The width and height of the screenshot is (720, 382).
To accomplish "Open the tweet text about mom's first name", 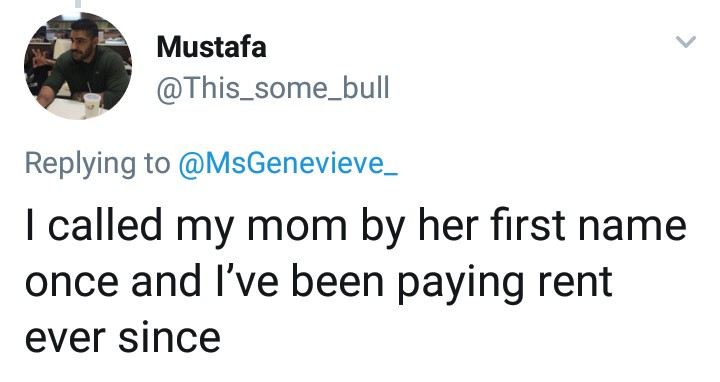I will 355,281.
